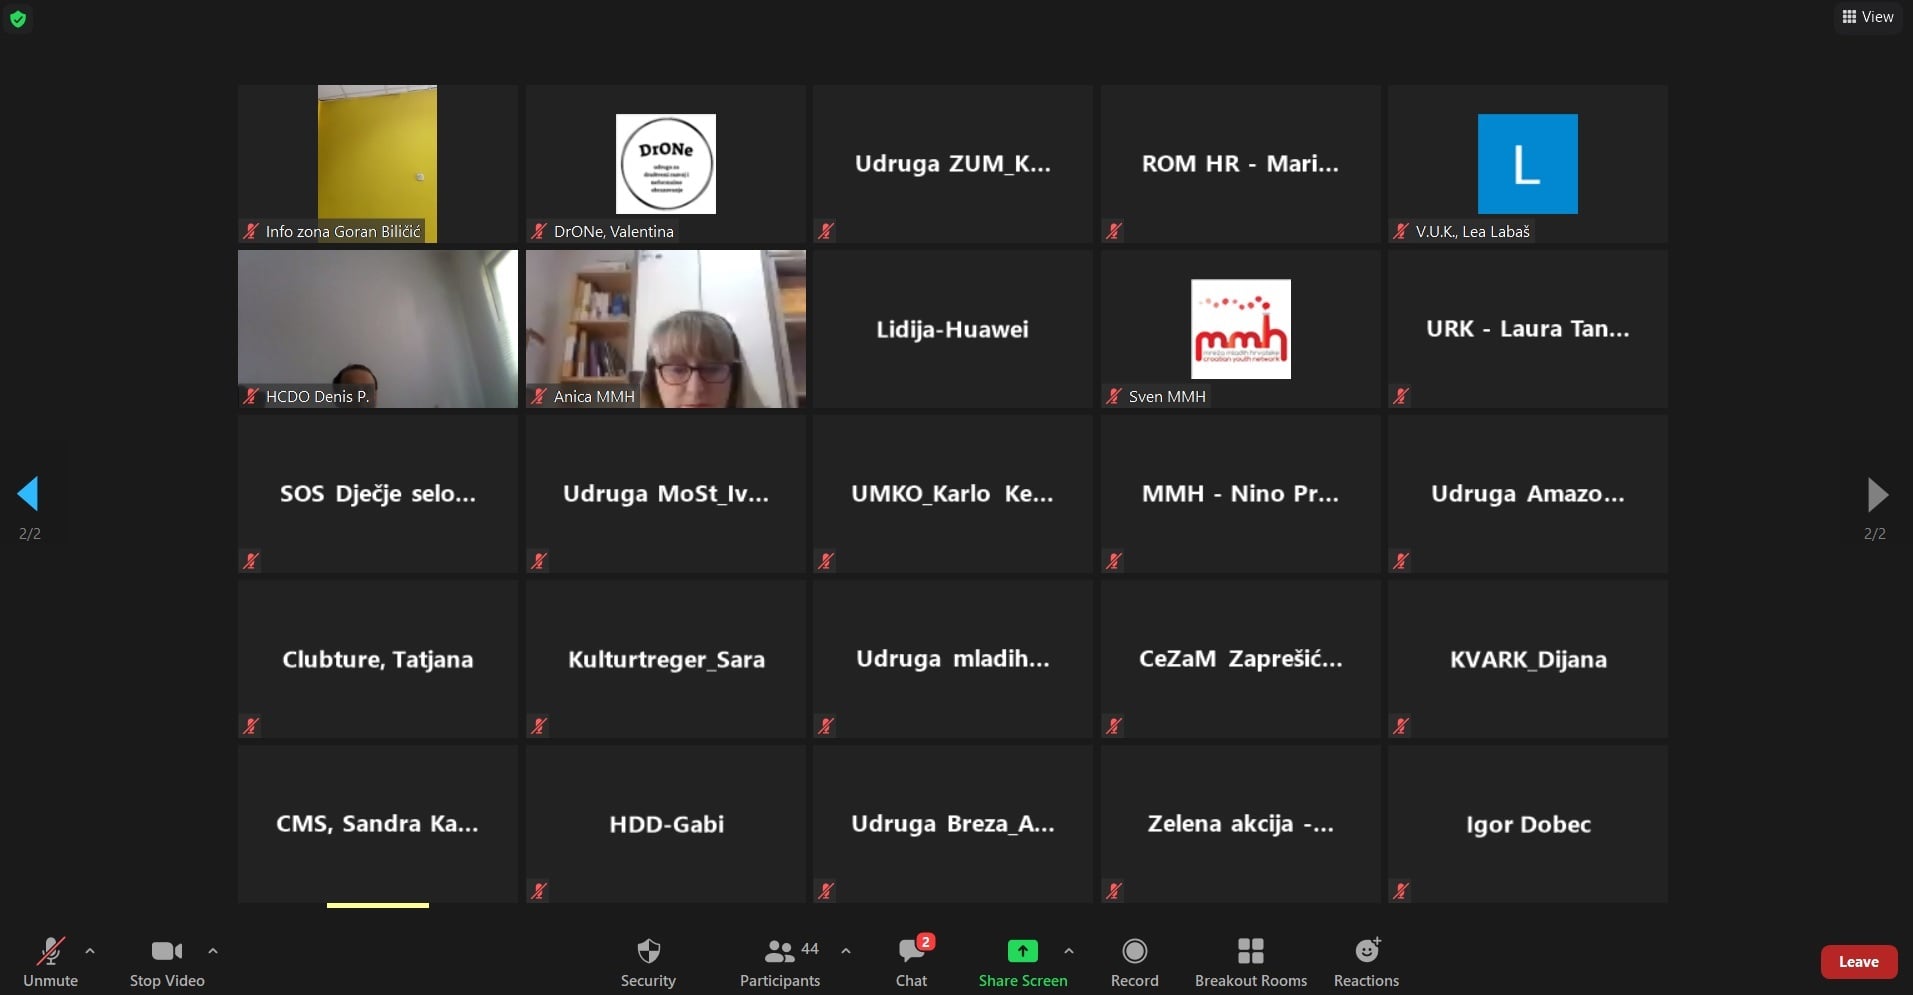Open Breakout Rooms
Viewport: 1913px width, 995px height.
point(1251,962)
